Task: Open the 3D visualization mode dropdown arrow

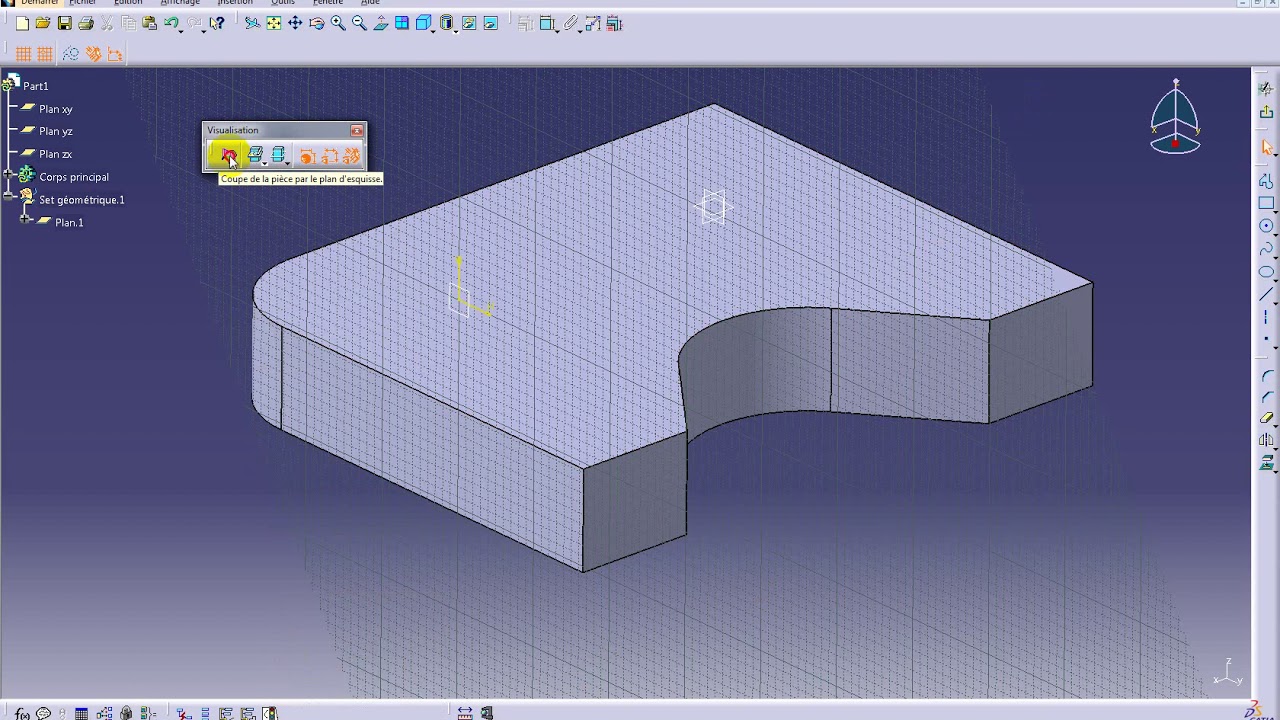Action: 265,163
